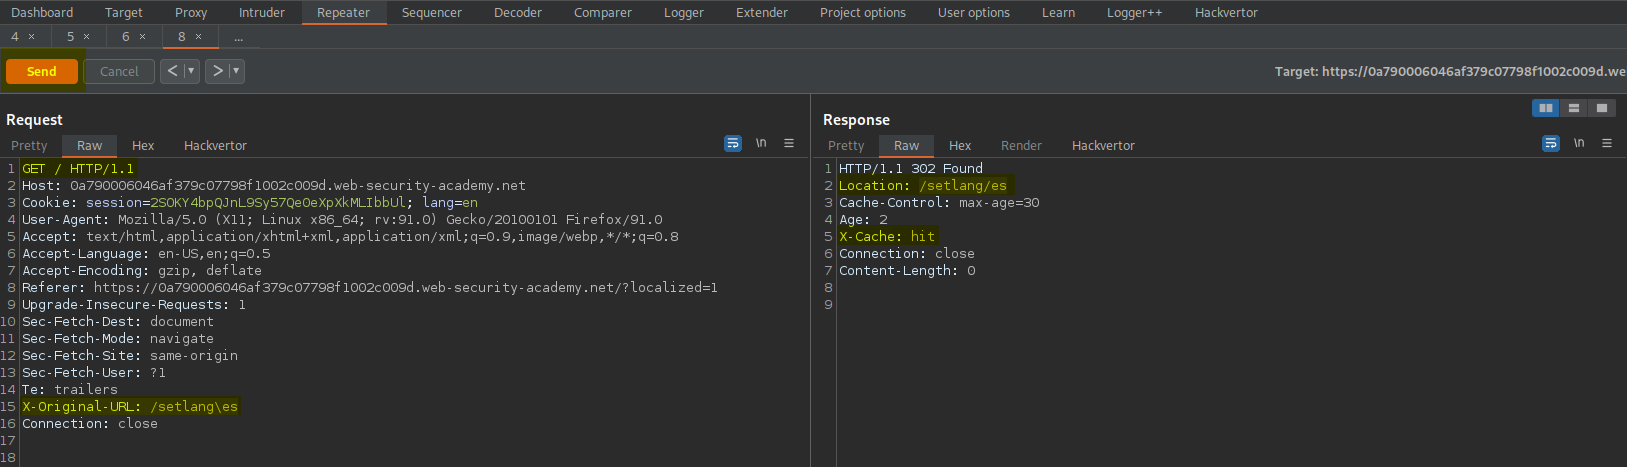Toggle Request word wrap icon
The image size is (1627, 467).
tap(733, 143)
